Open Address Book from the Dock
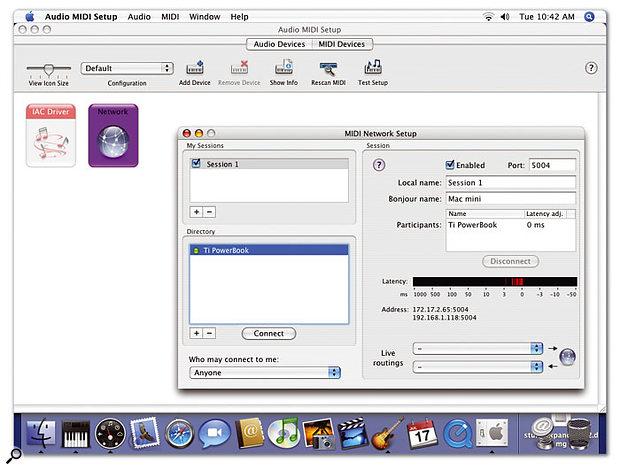620x470 pixels. (249, 434)
